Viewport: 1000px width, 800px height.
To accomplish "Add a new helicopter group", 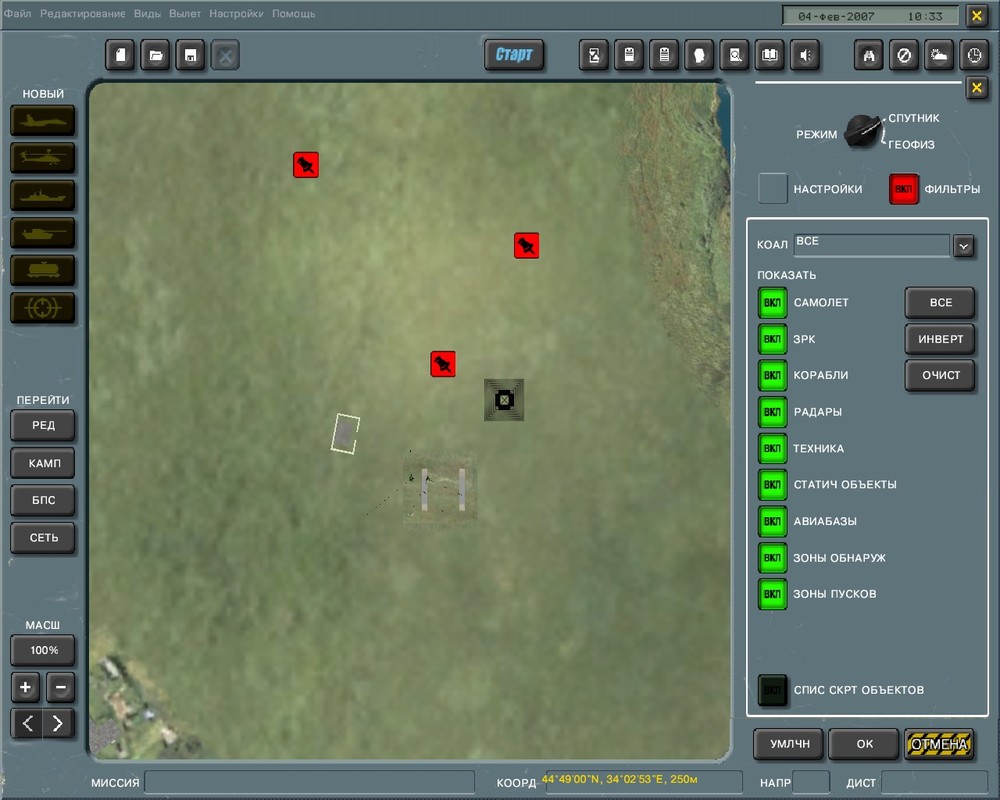I will pyautogui.click(x=43, y=158).
